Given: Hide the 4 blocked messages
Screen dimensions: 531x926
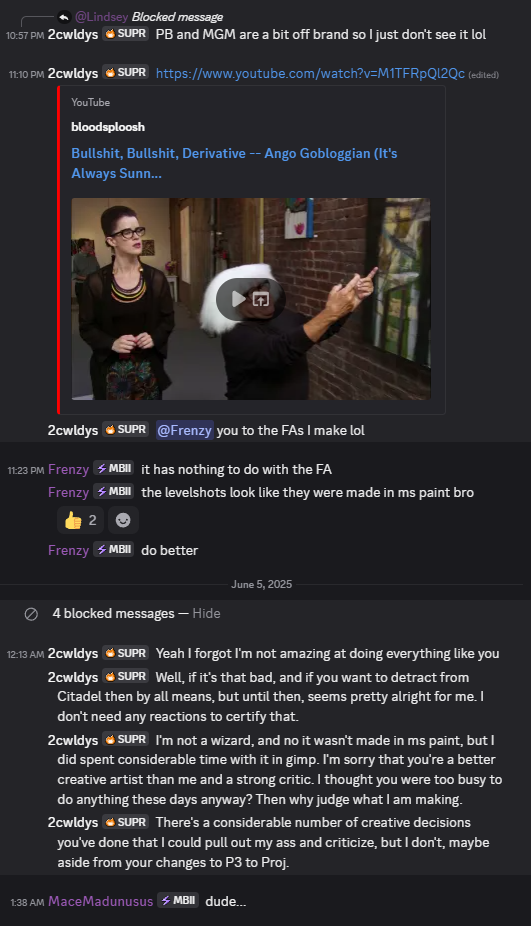Looking at the screenshot, I should pos(206,614).
